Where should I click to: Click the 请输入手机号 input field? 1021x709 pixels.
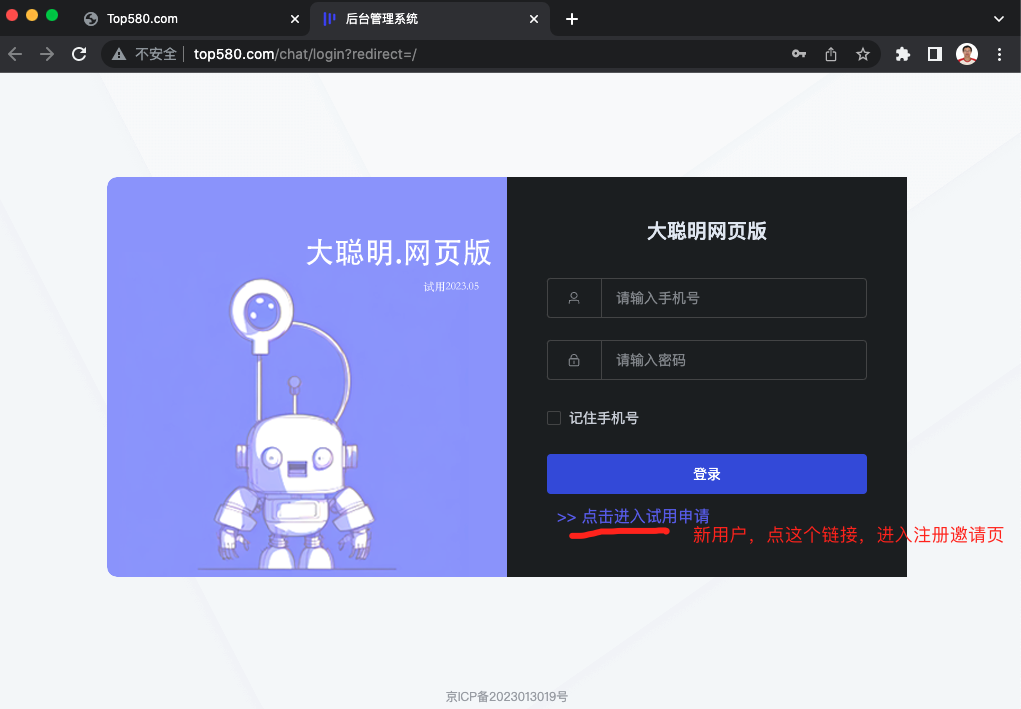click(734, 297)
